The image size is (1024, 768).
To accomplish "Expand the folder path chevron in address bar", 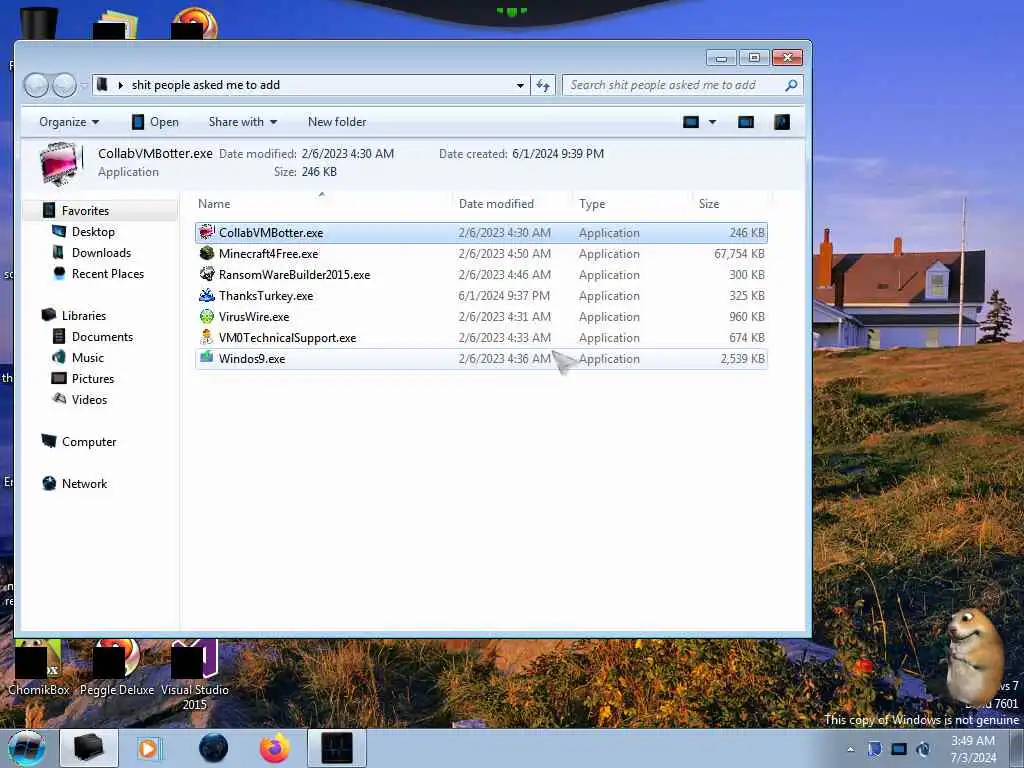I will click(x=120, y=85).
